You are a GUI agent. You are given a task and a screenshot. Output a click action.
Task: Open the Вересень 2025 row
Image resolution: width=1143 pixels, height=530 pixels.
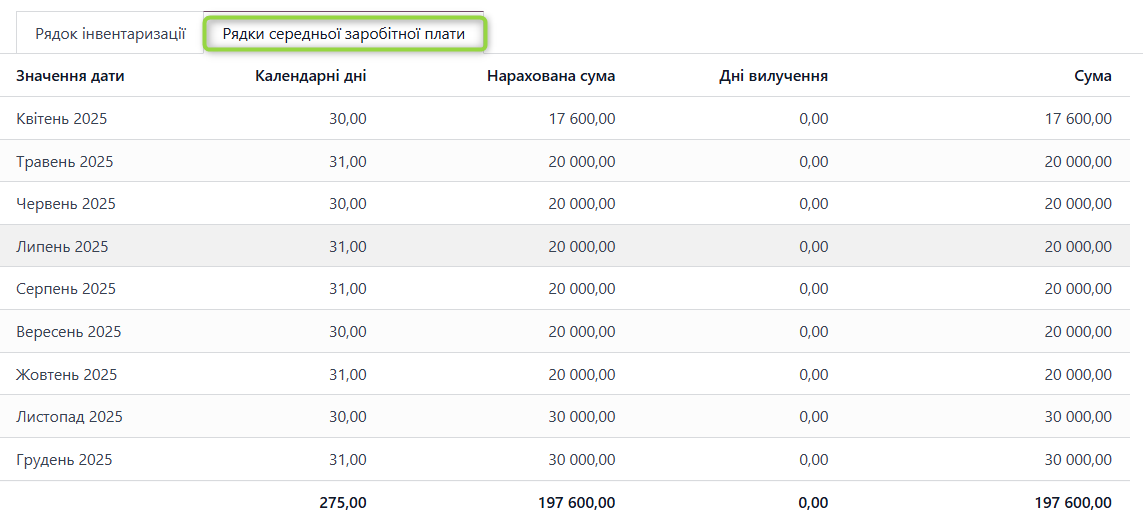pos(69,332)
